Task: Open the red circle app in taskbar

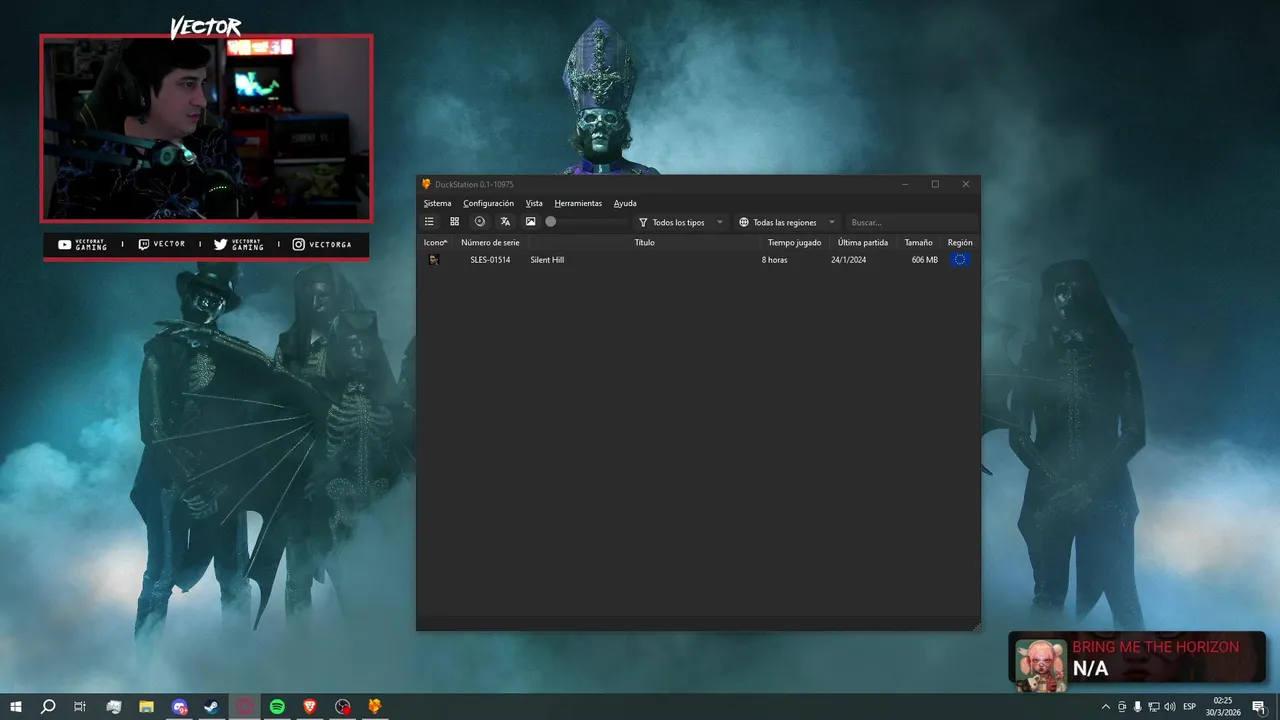Action: click(x=245, y=706)
